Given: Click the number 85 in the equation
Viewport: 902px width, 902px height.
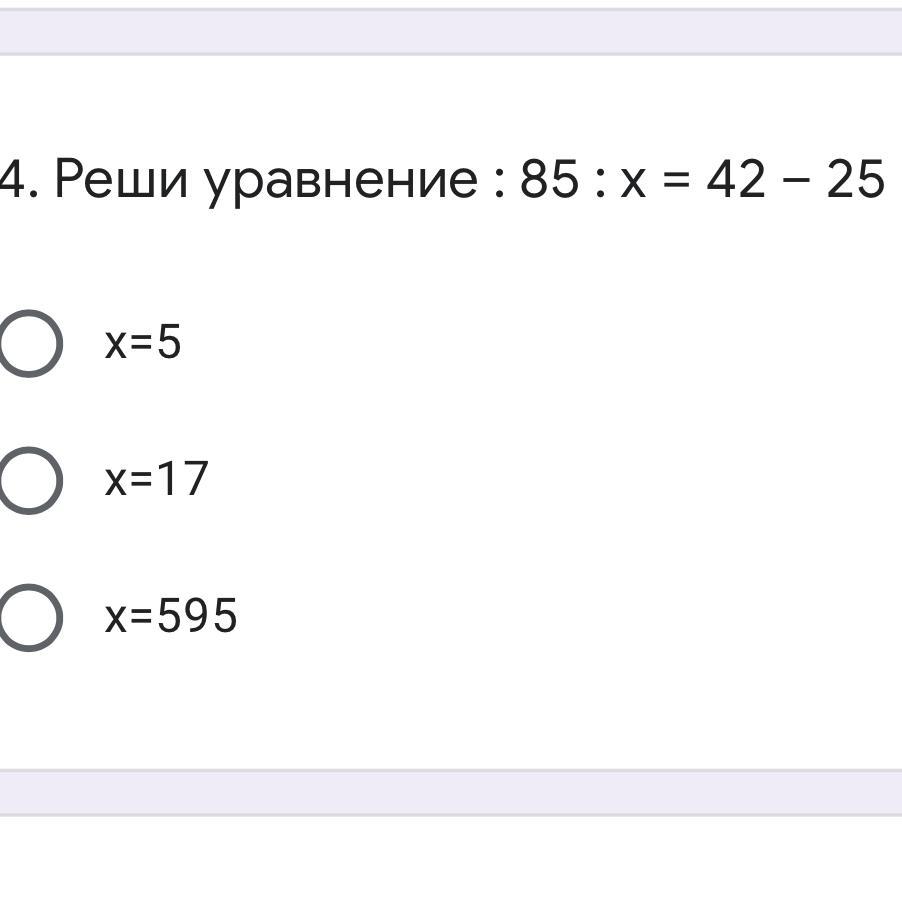Looking at the screenshot, I should (549, 180).
